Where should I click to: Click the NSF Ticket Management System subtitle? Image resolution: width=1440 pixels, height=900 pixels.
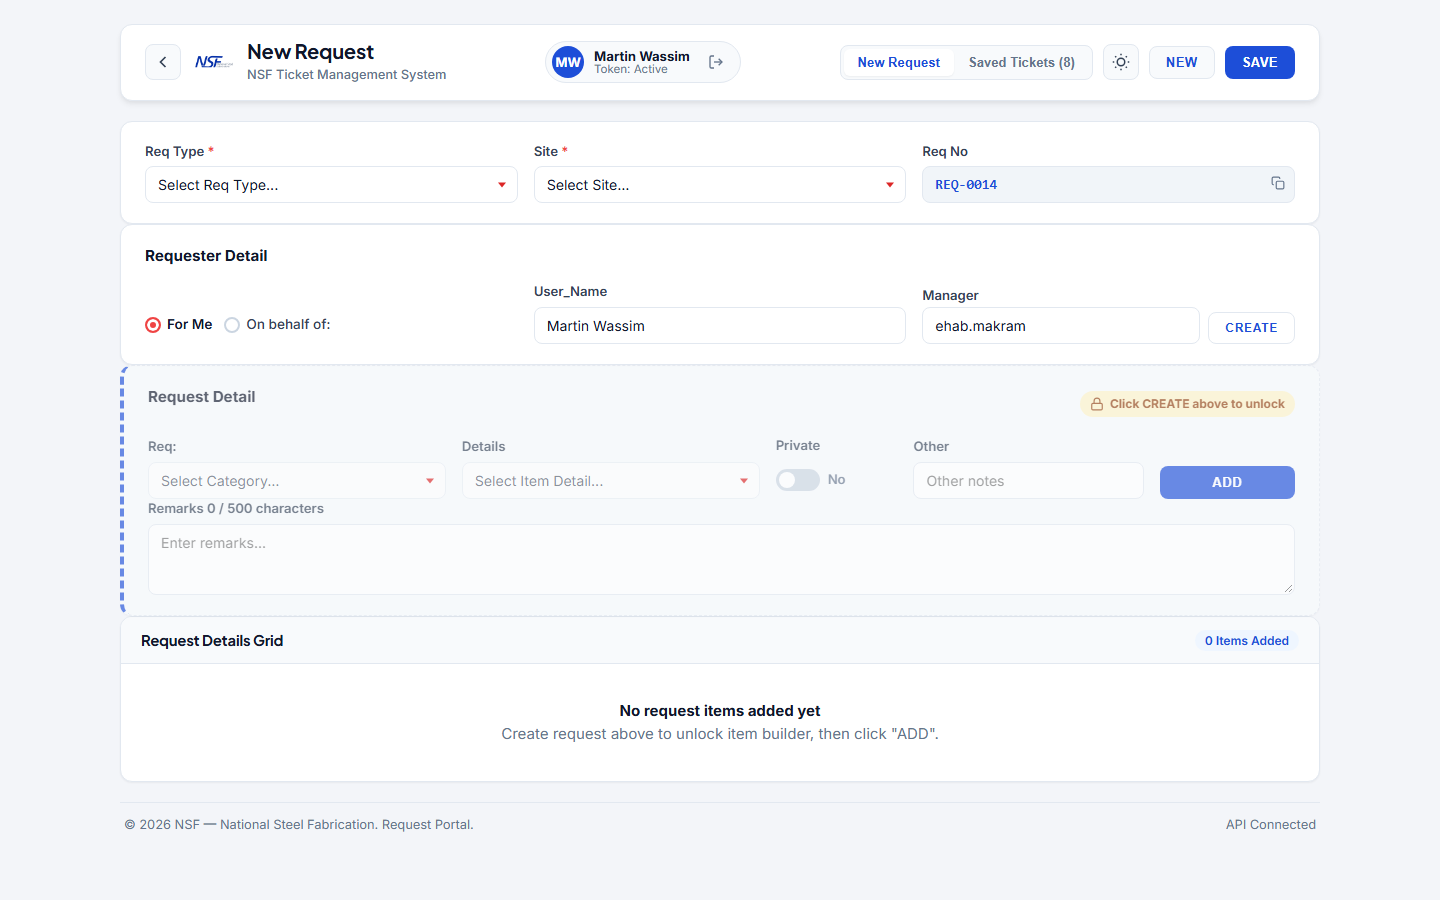click(347, 75)
